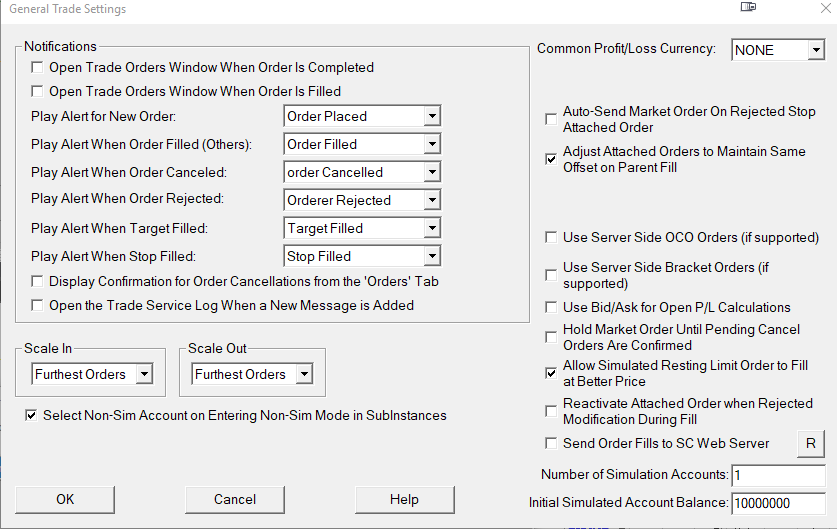The width and height of the screenshot is (837, 529).
Task: Click the icon next to the close button
Action: pos(748,8)
